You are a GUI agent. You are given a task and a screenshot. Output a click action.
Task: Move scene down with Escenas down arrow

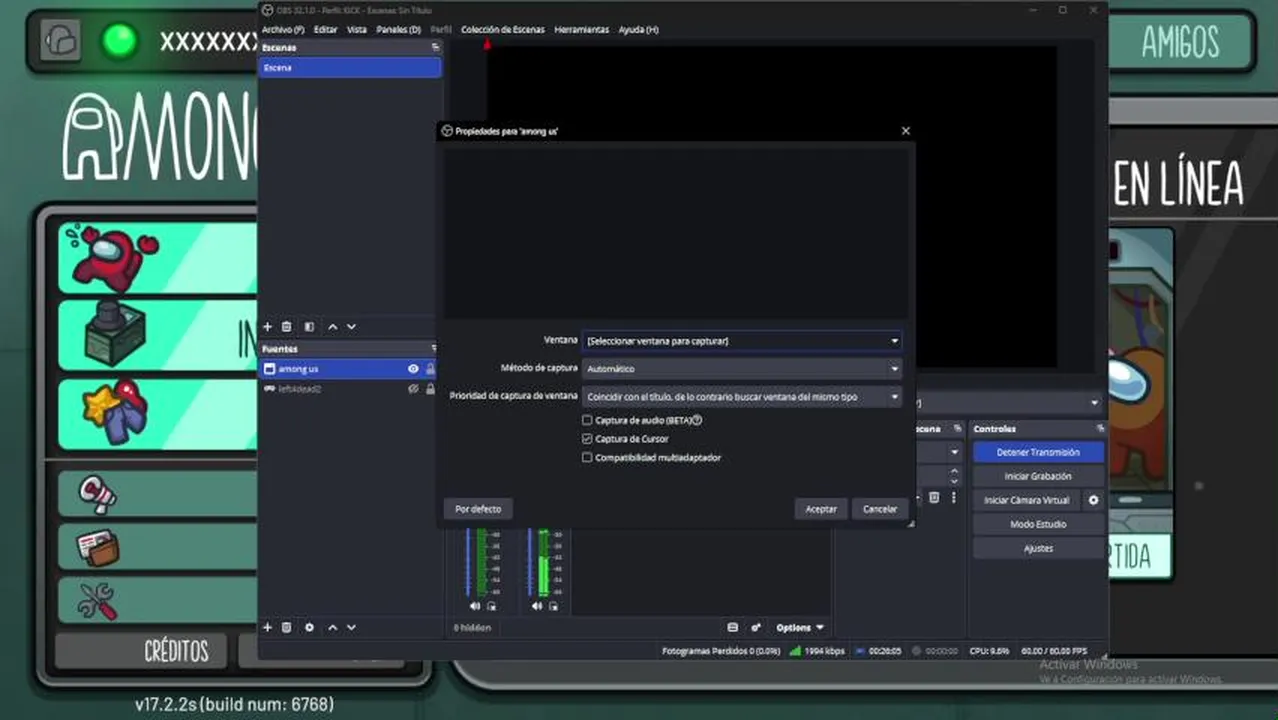(351, 327)
